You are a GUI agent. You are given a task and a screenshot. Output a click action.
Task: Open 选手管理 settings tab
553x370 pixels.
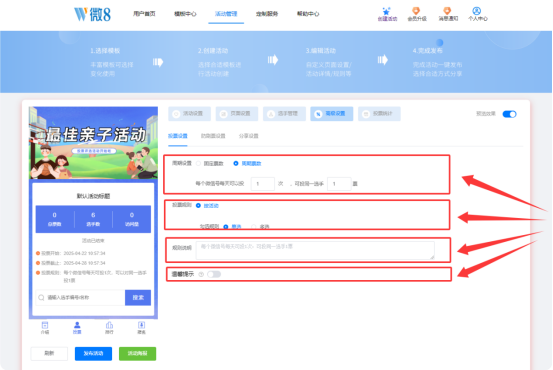coord(284,114)
